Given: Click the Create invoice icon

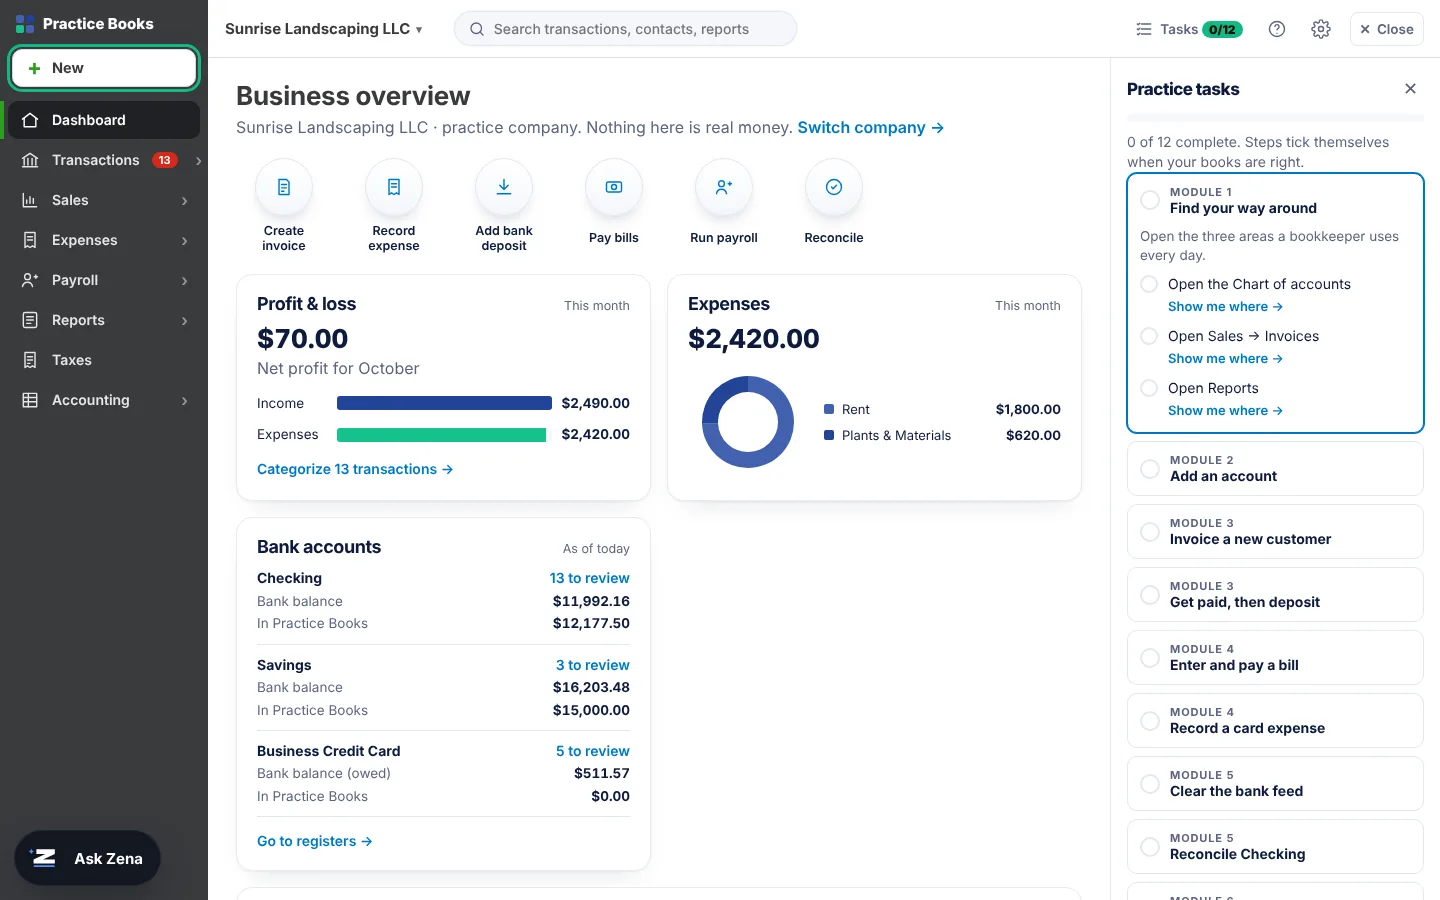Looking at the screenshot, I should [284, 187].
